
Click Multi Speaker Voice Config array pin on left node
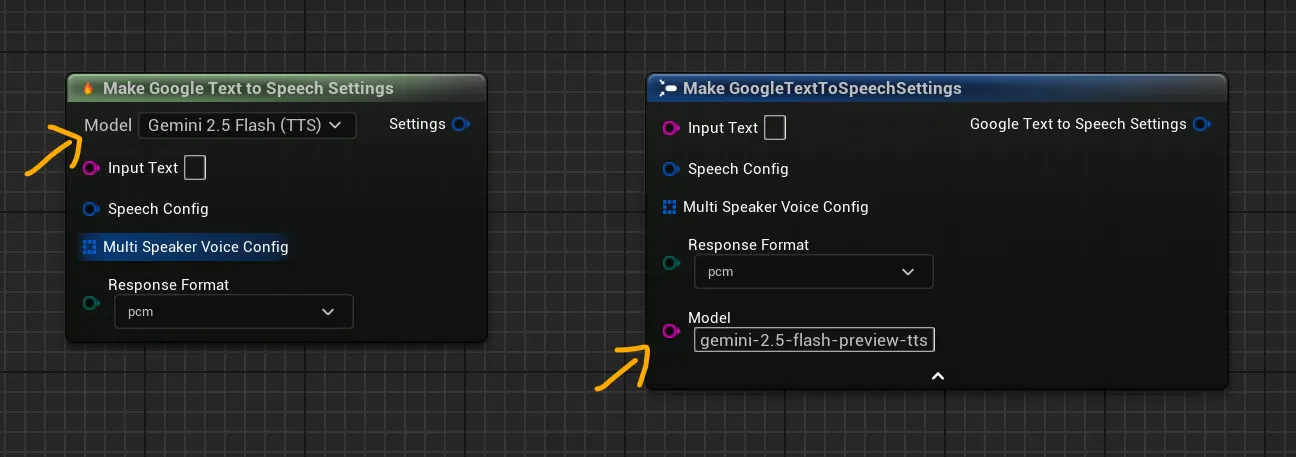pyautogui.click(x=90, y=246)
